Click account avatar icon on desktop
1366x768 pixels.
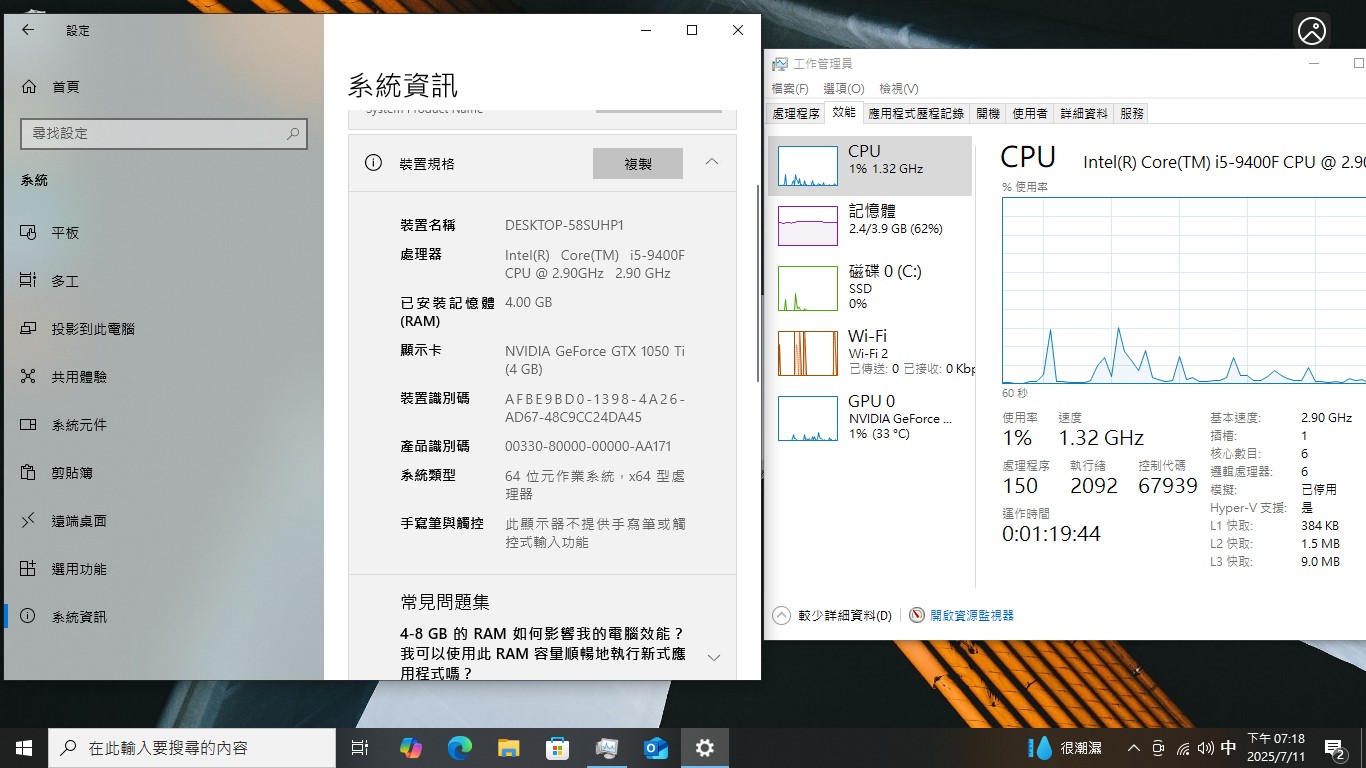pyautogui.click(x=1312, y=31)
